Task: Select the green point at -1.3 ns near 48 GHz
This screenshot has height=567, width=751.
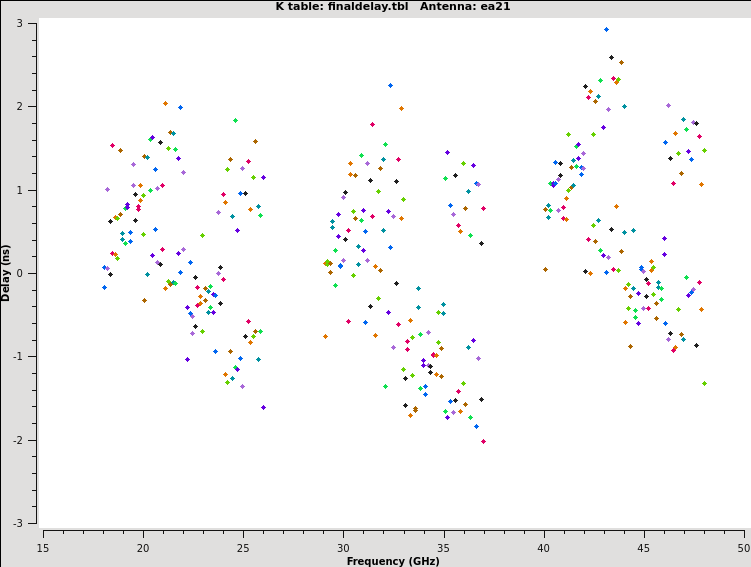Action: [704, 383]
